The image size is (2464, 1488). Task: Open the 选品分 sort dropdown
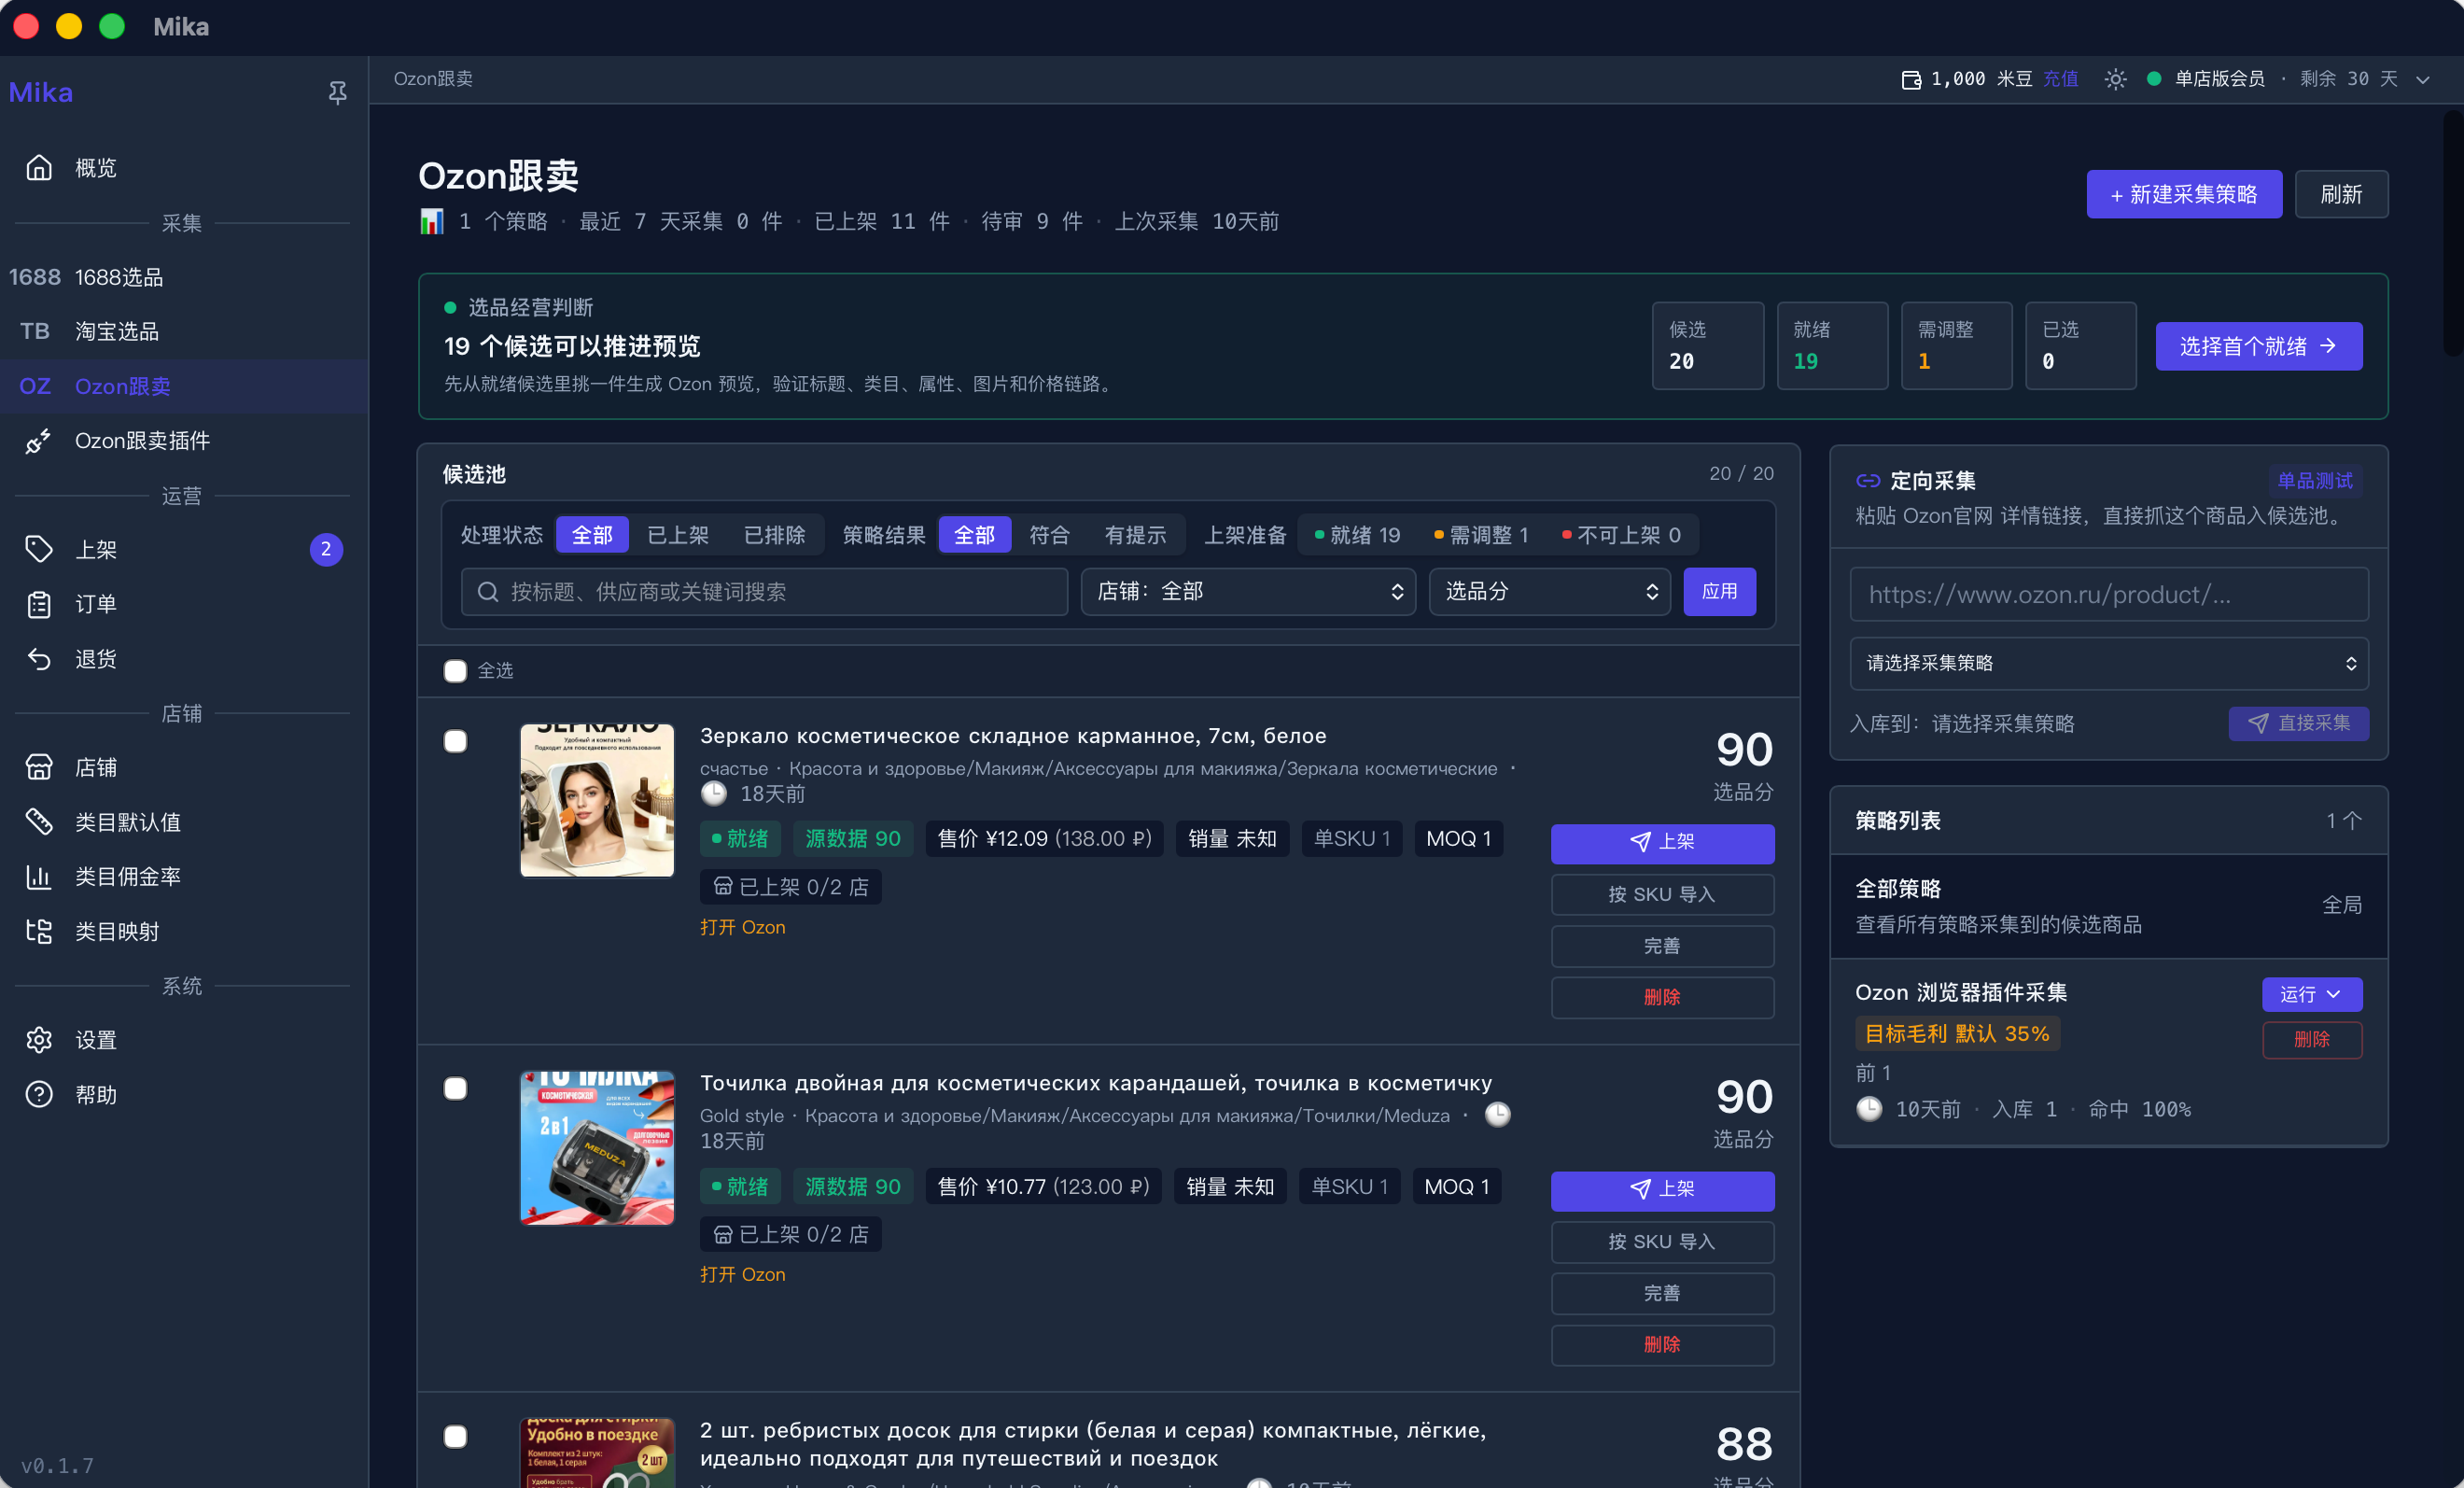[x=1549, y=592]
